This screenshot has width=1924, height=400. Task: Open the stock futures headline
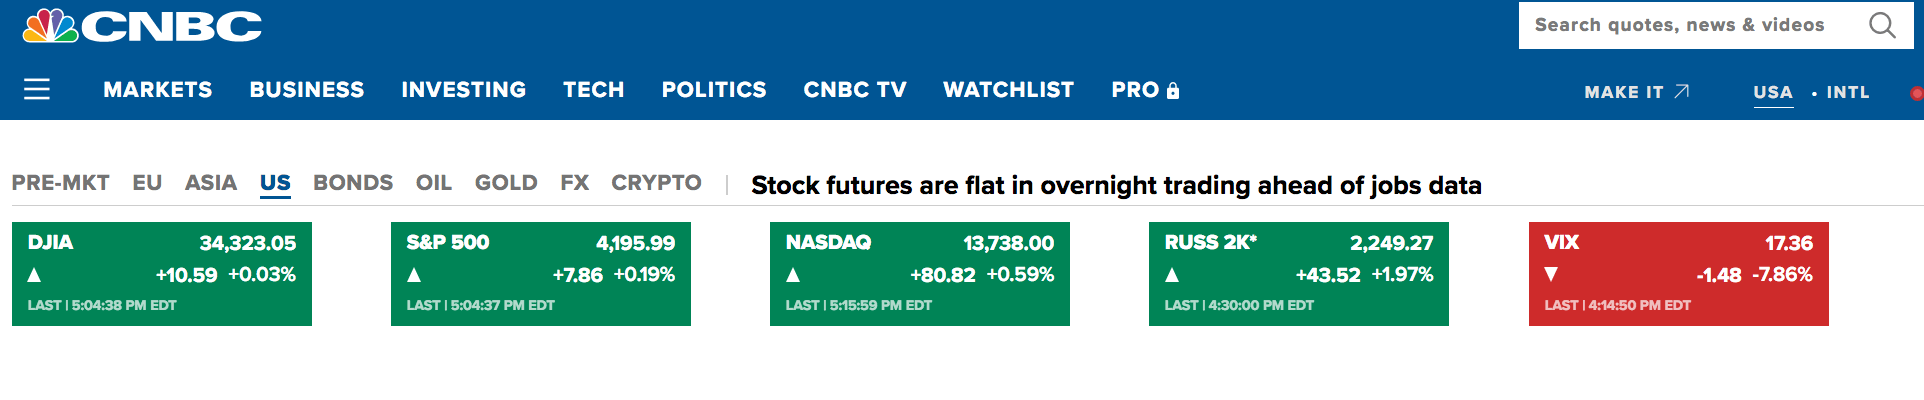pos(1116,185)
